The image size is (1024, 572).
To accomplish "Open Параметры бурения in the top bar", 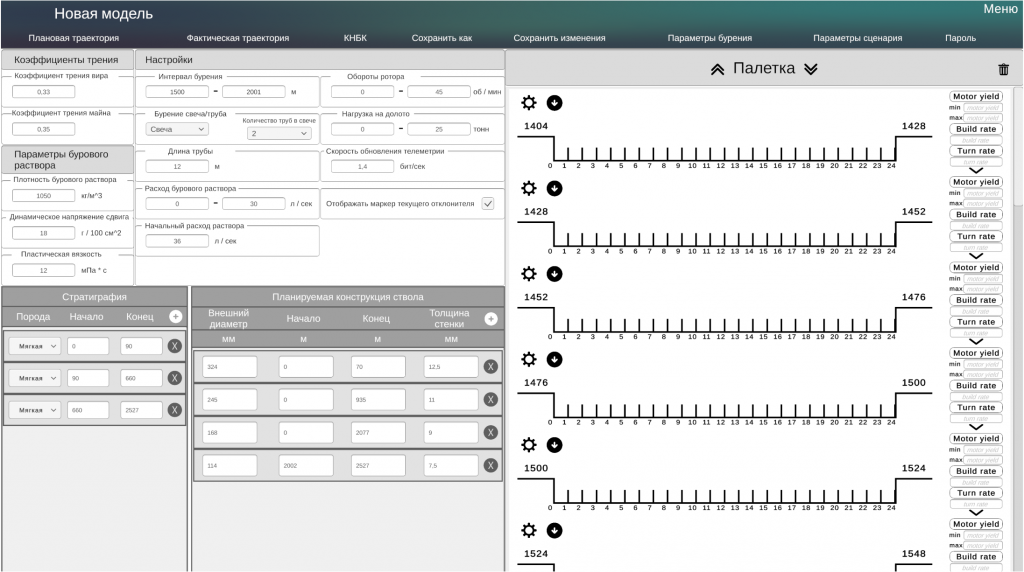I will (x=709, y=38).
